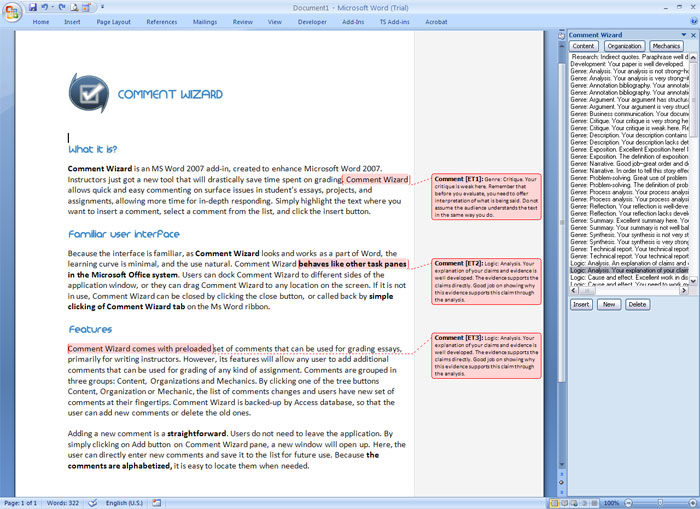The width and height of the screenshot is (700, 509).
Task: Click the macro recording status icon
Action: pyautogui.click(x=156, y=503)
